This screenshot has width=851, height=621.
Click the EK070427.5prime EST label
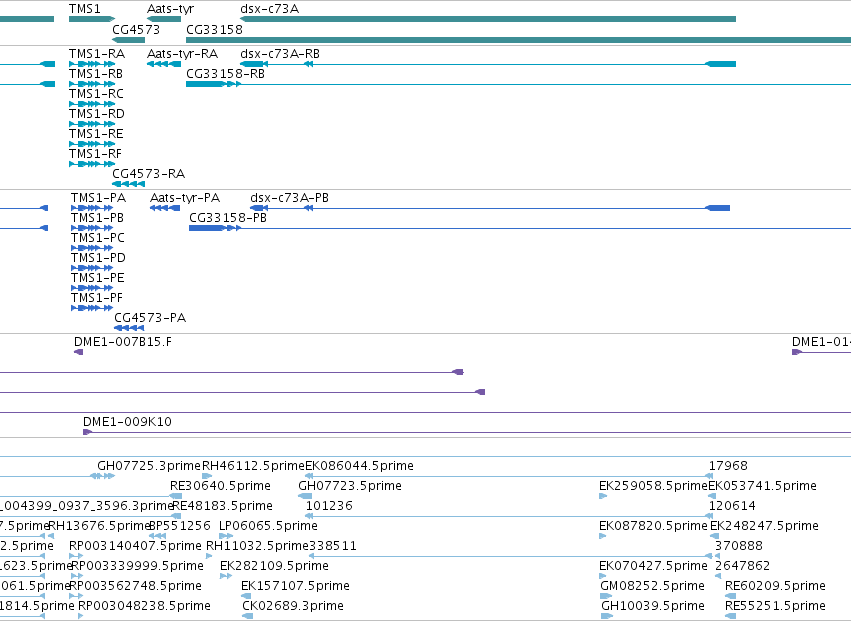[x=653, y=567]
